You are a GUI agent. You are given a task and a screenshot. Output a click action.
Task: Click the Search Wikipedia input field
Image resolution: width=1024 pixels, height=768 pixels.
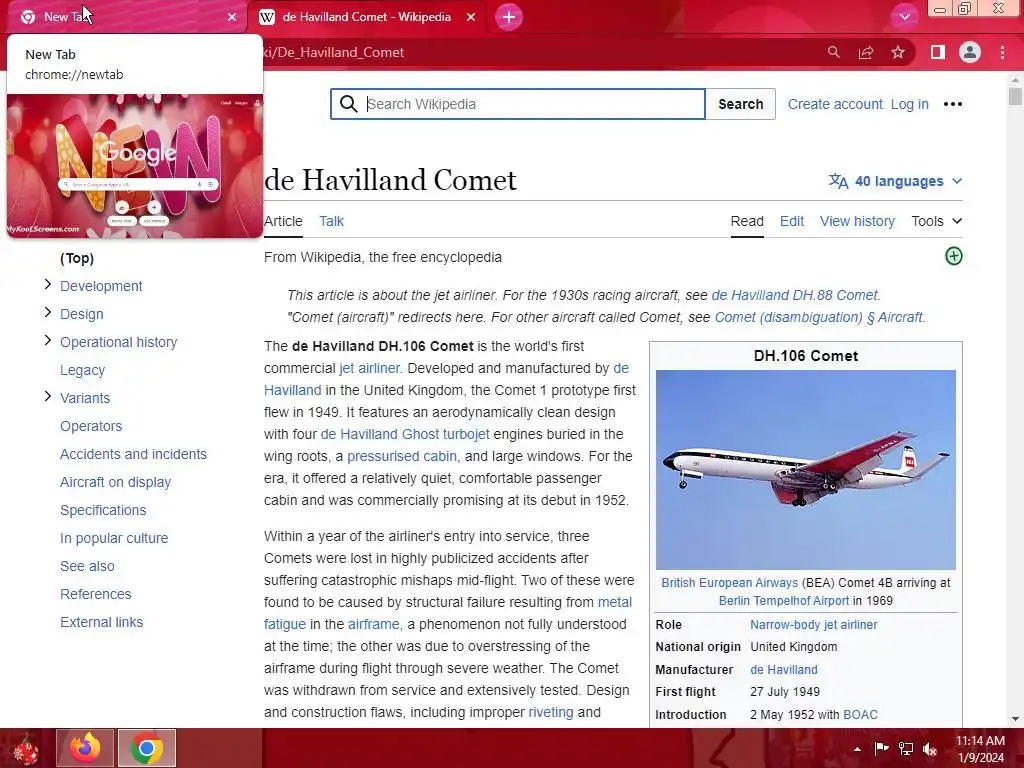pos(518,104)
